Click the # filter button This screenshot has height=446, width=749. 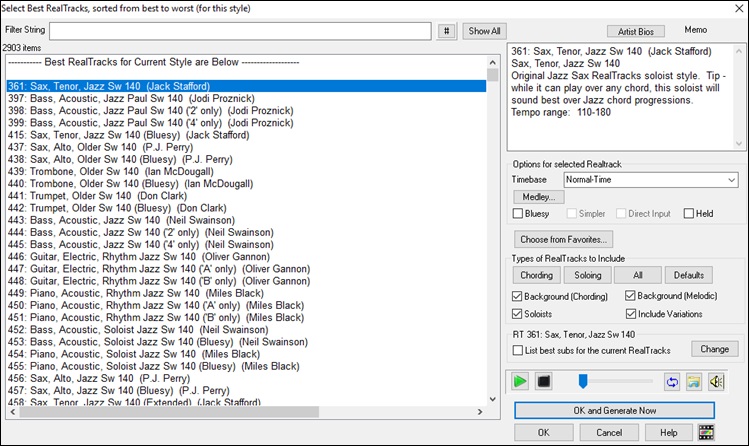tap(447, 31)
